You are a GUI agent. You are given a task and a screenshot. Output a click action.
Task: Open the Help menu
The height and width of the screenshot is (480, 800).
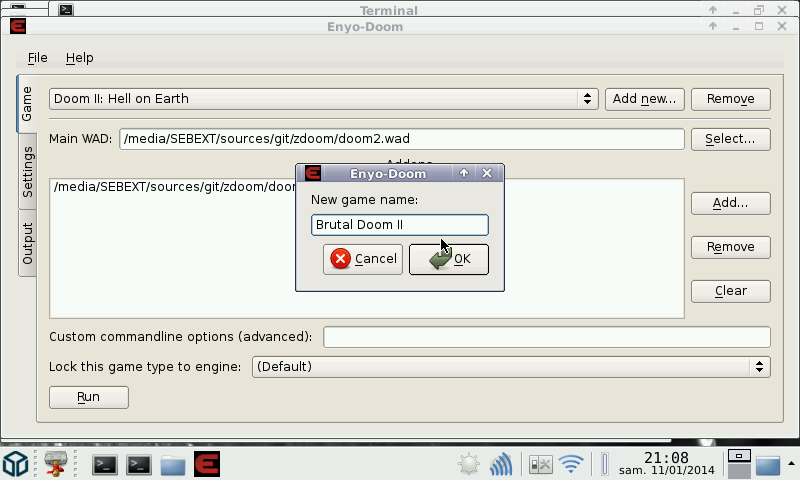[80, 58]
